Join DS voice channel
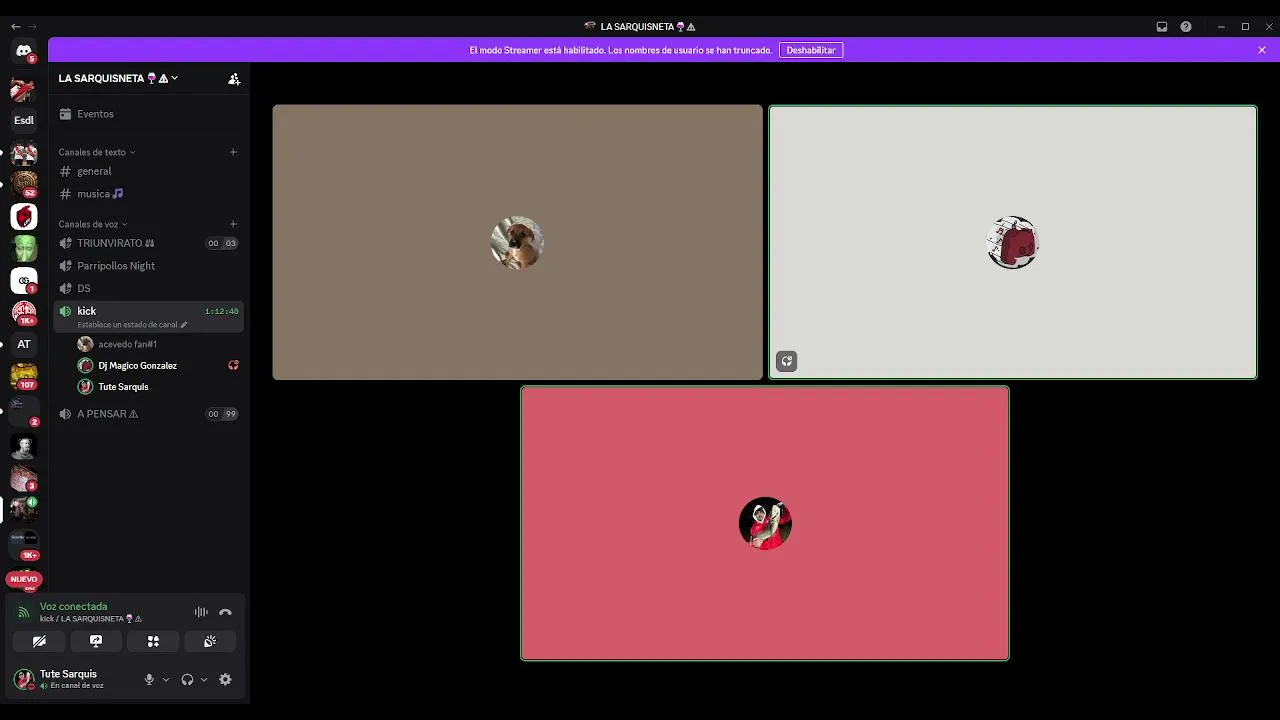1280x720 pixels. pyautogui.click(x=148, y=288)
